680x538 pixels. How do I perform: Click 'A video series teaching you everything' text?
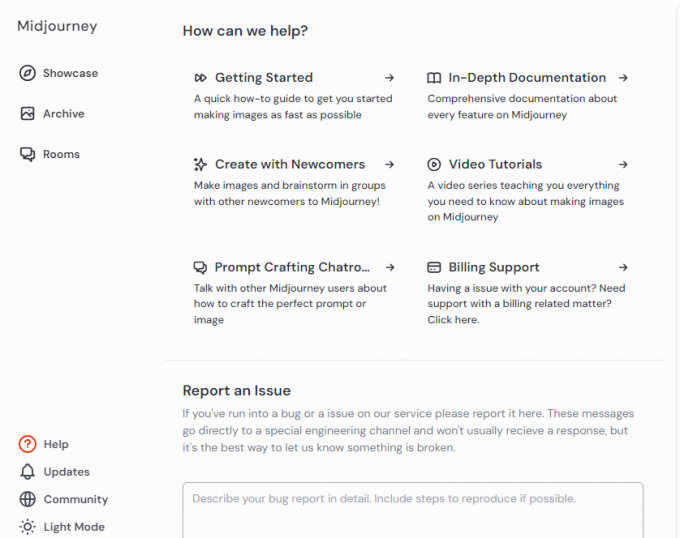(x=526, y=201)
